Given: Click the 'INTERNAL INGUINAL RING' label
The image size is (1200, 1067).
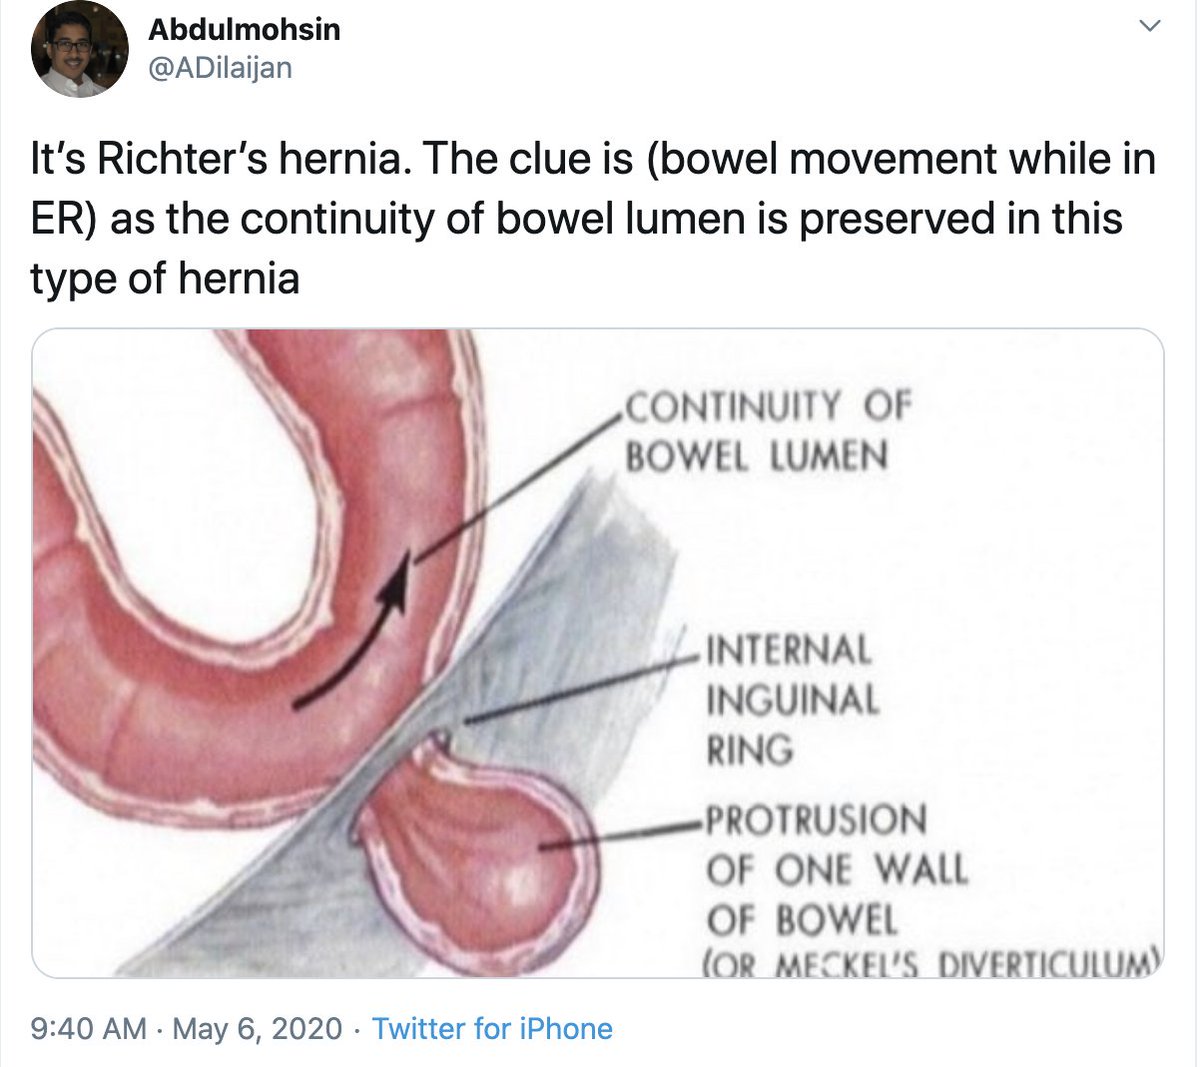Looking at the screenshot, I should 792,700.
